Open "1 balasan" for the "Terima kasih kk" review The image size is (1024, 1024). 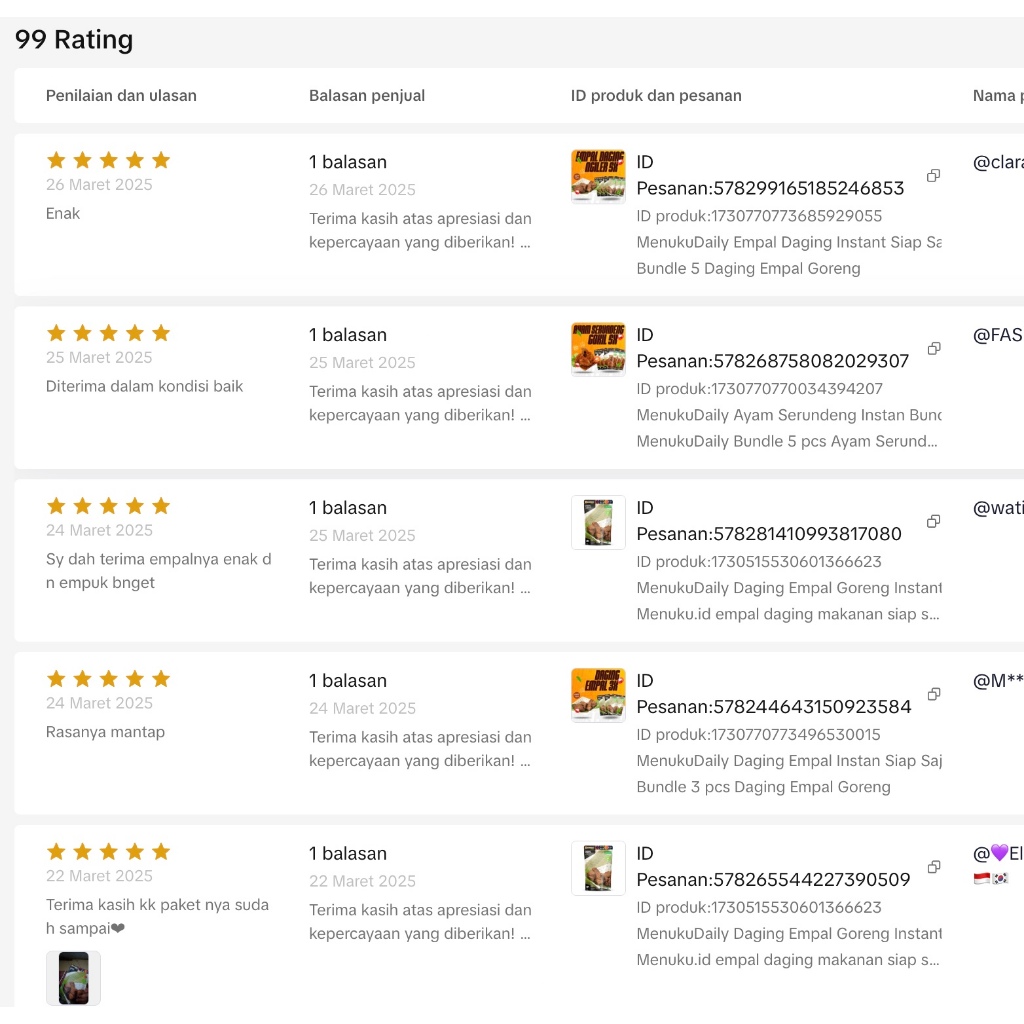[348, 854]
